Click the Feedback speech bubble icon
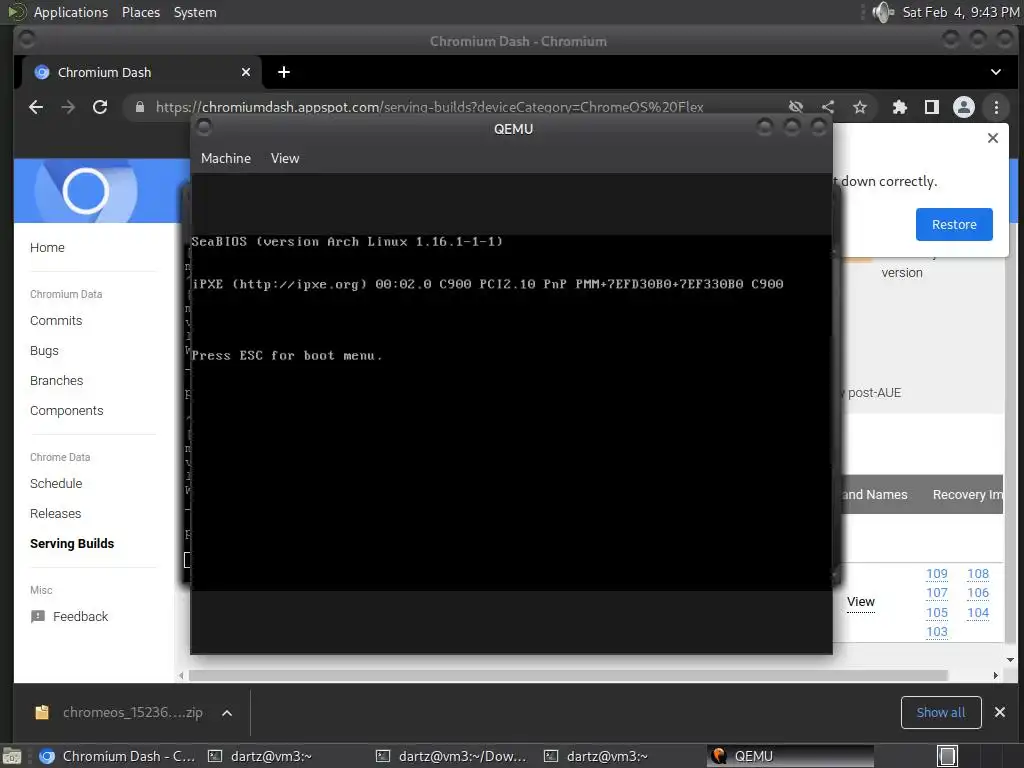The height and width of the screenshot is (768, 1024). tap(39, 616)
